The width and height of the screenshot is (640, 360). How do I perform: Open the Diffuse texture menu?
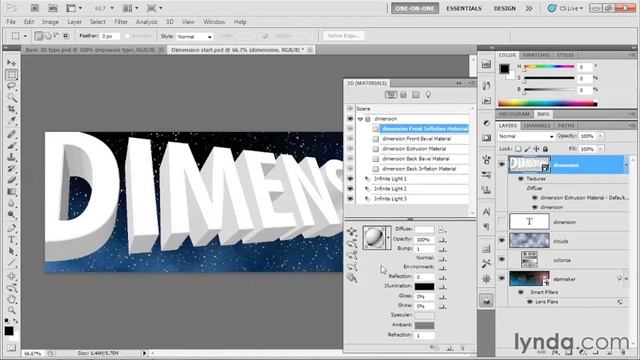click(442, 230)
